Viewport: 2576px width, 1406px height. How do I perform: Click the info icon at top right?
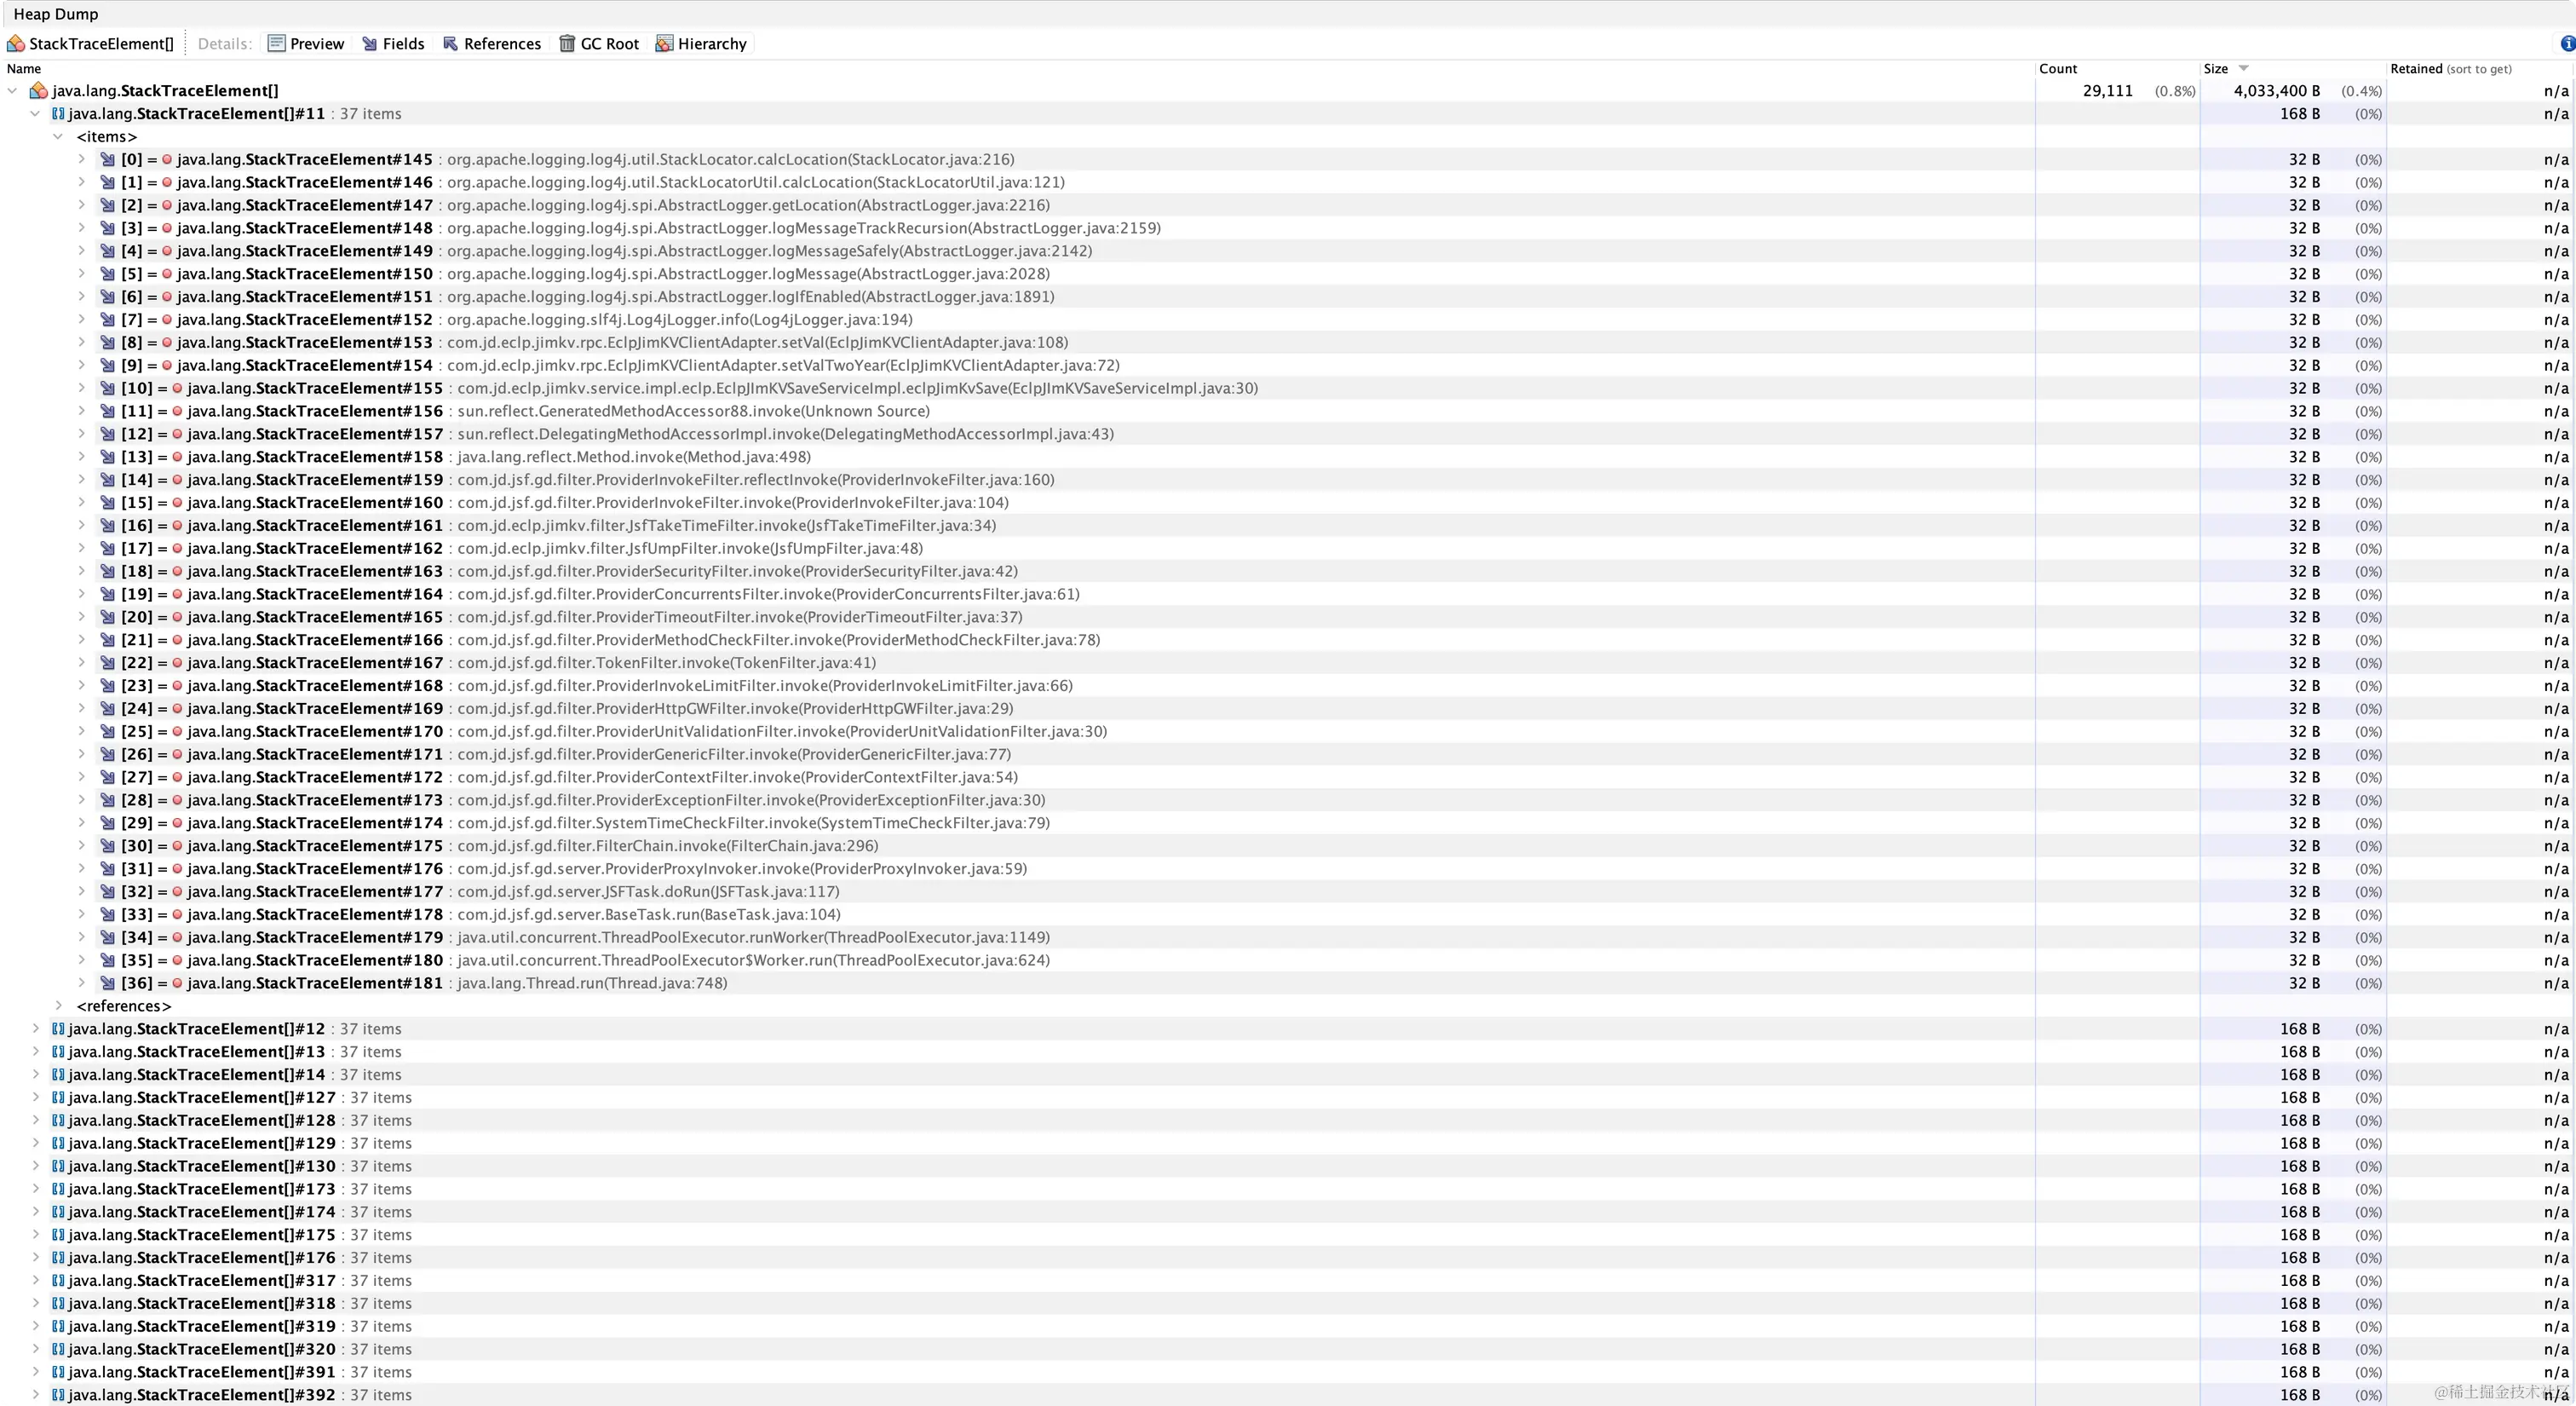pos(2567,43)
